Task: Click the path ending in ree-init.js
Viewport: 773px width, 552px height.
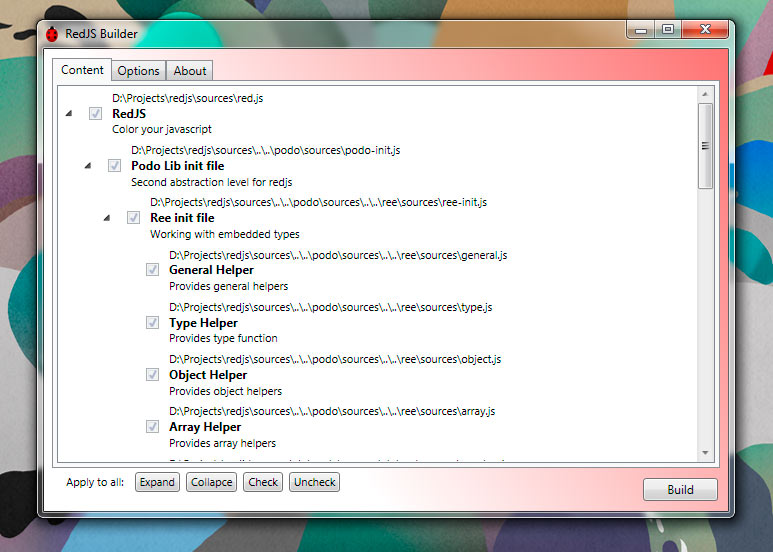Action: (x=318, y=202)
